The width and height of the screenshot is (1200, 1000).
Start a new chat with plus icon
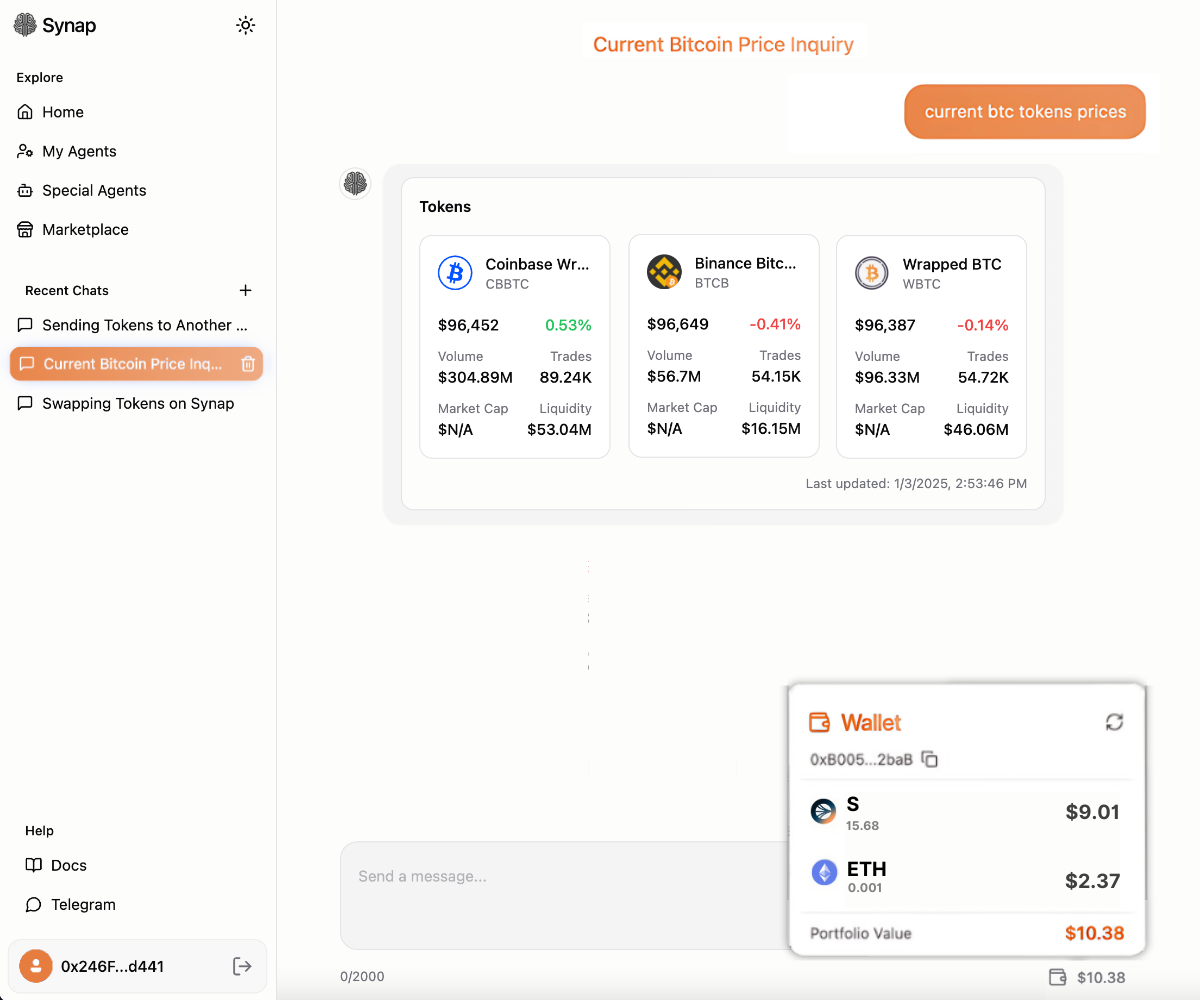246,290
